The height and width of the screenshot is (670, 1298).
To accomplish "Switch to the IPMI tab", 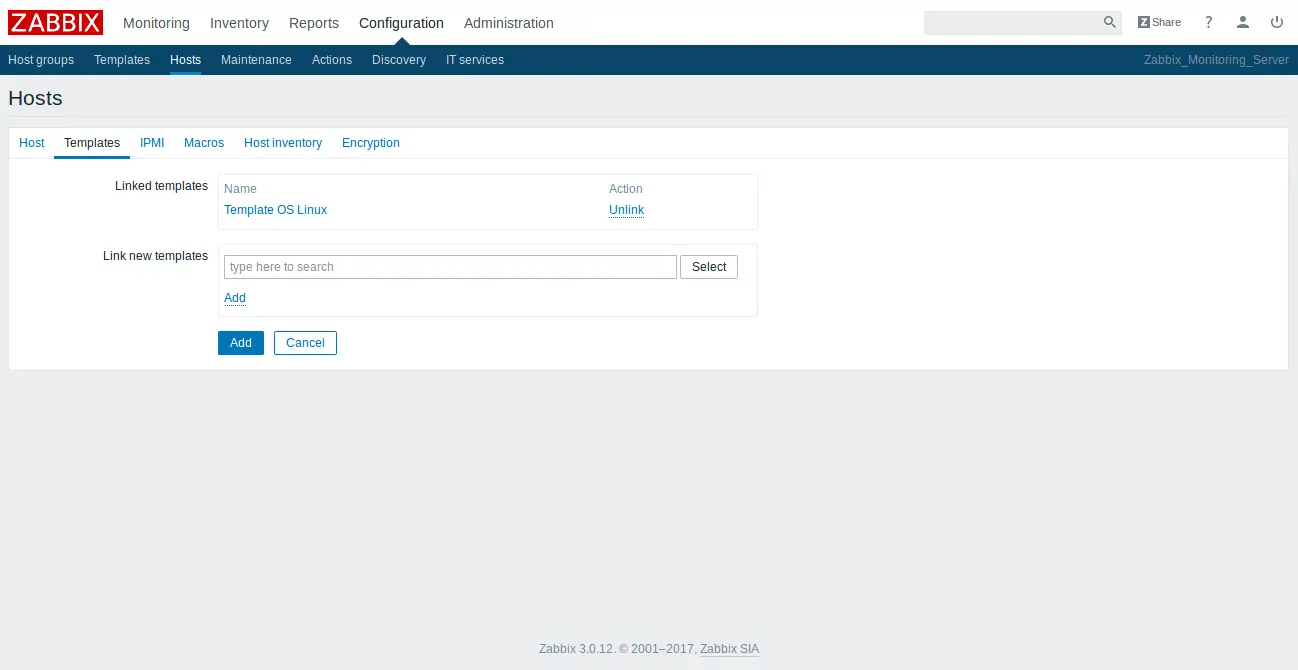I will 152,143.
